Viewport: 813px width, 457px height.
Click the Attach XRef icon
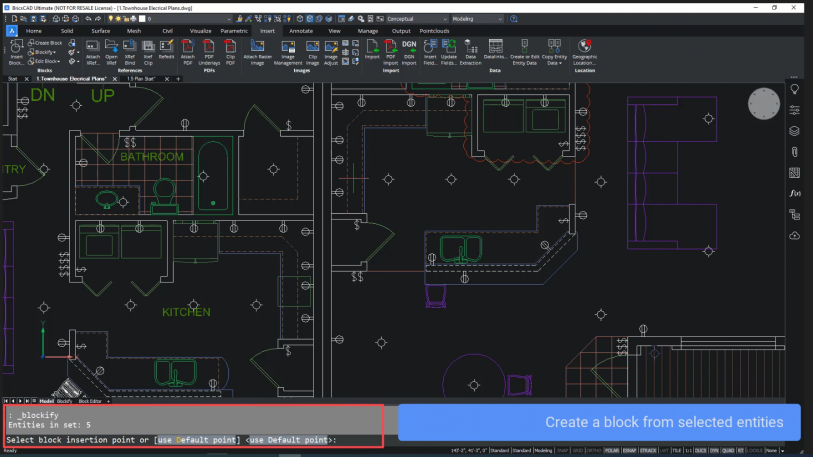point(93,52)
